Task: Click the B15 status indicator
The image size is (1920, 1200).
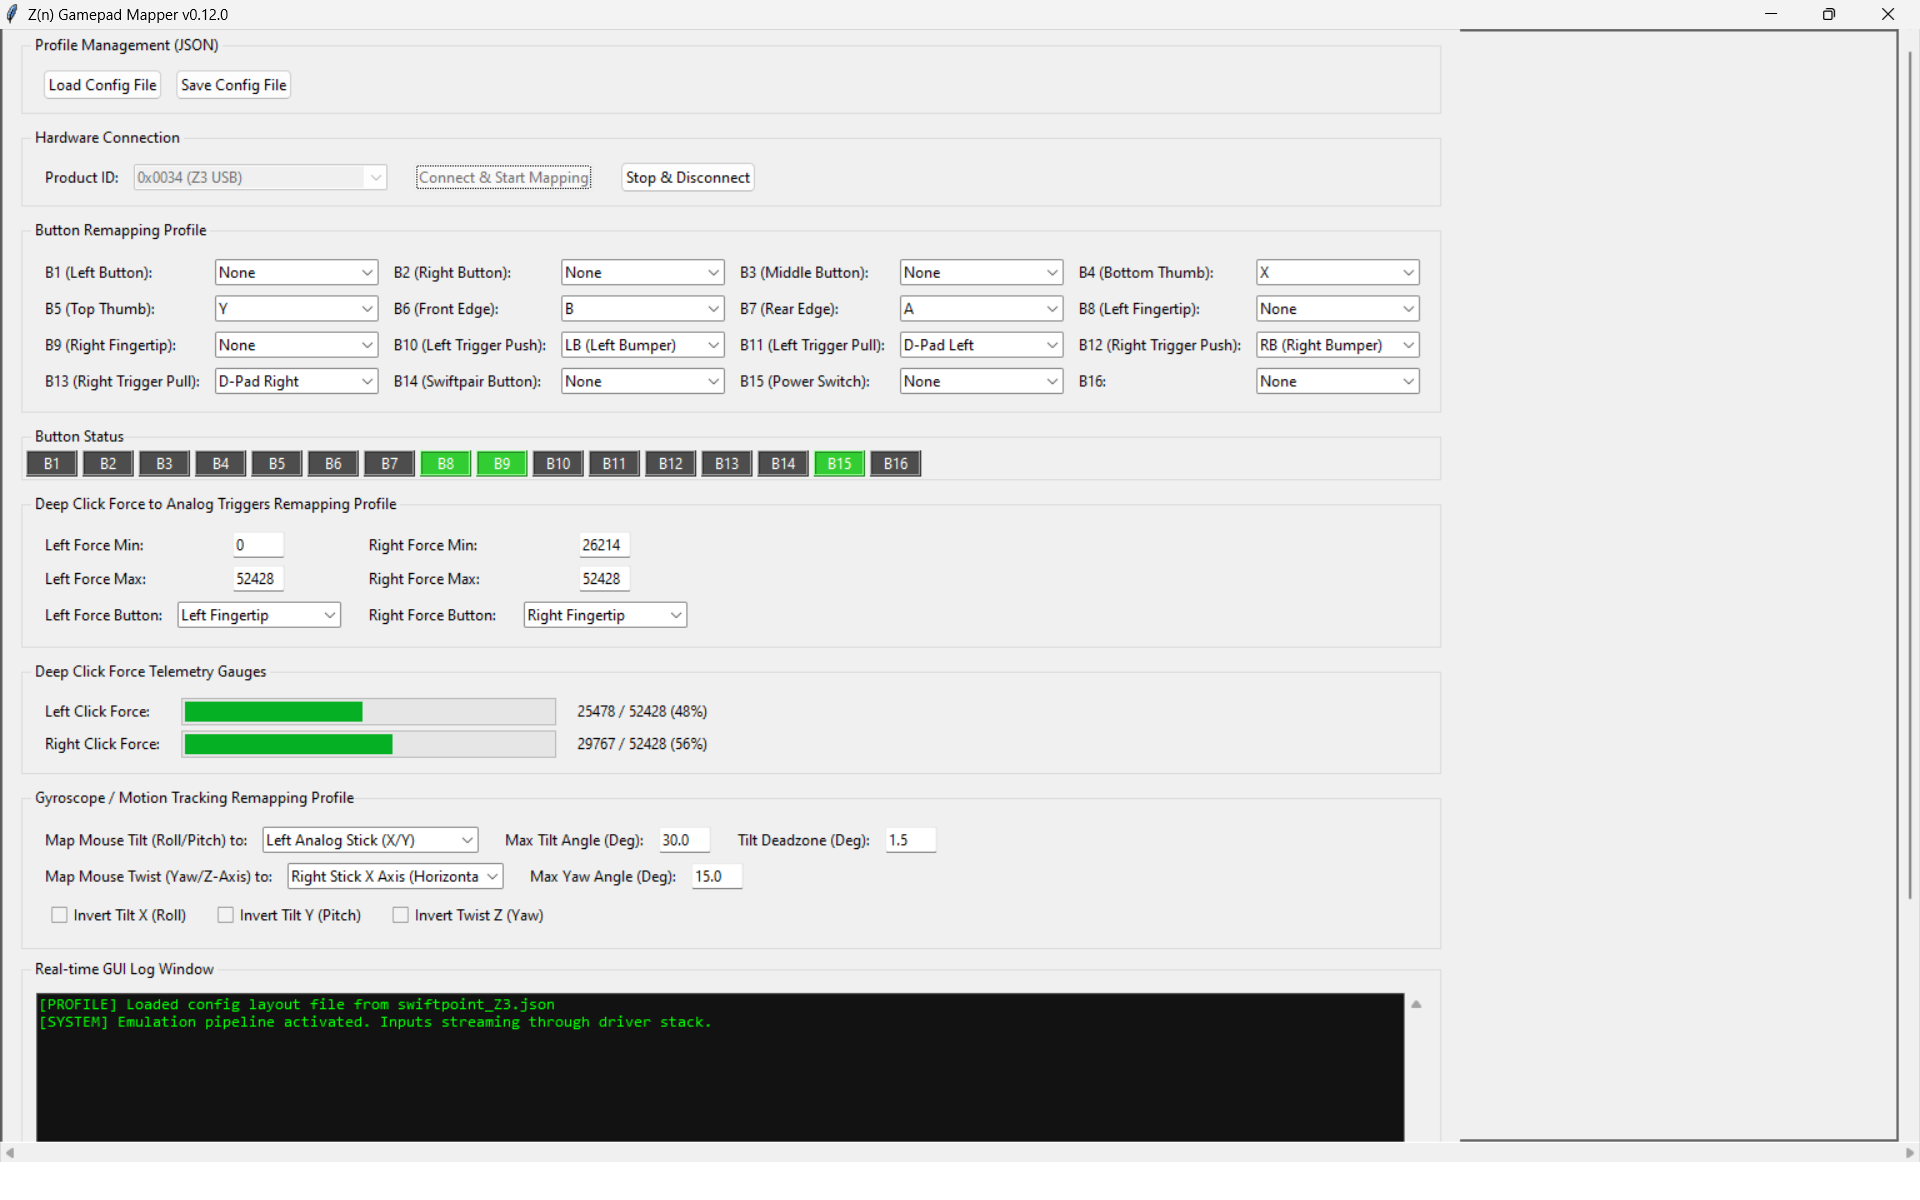Action: (839, 464)
